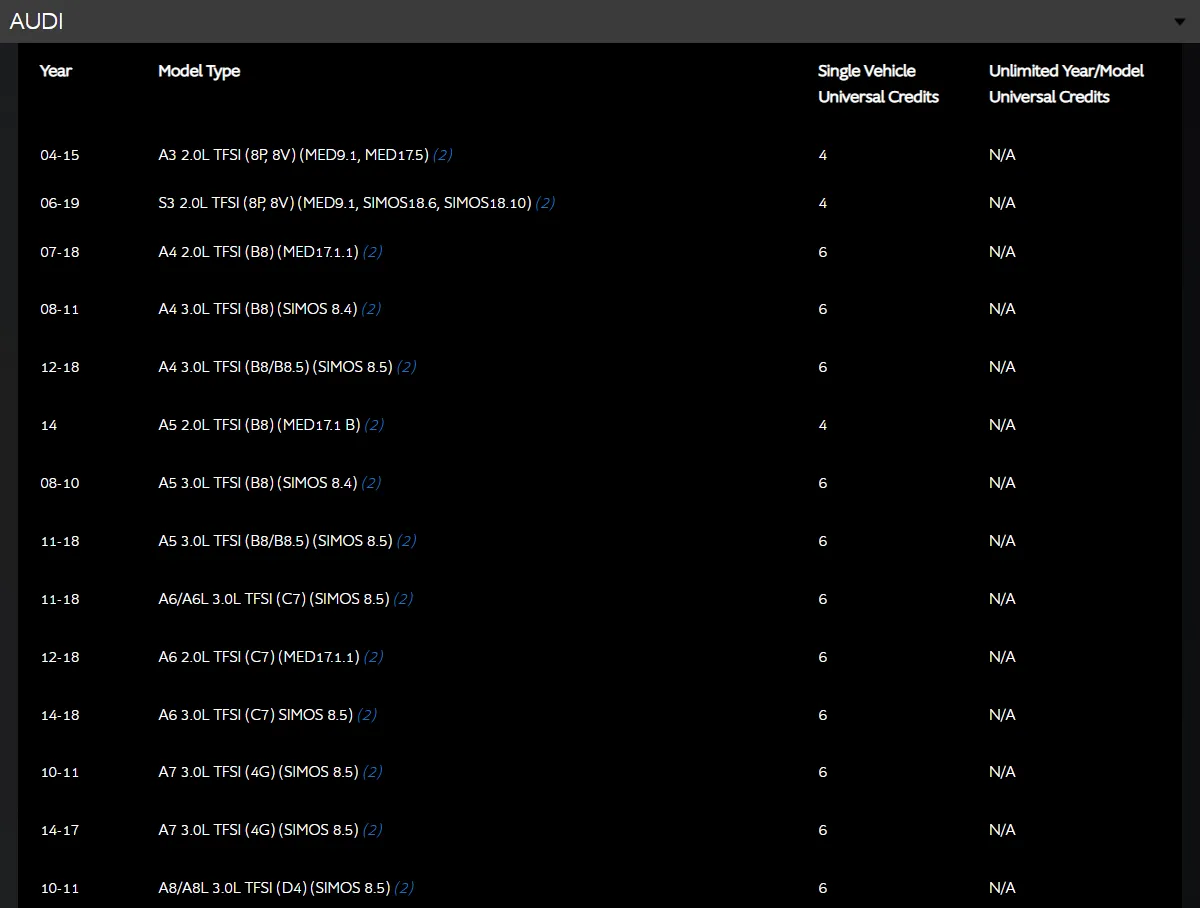1200x908 pixels.
Task: Click credits value 4 in S3 row
Action: click(x=823, y=203)
